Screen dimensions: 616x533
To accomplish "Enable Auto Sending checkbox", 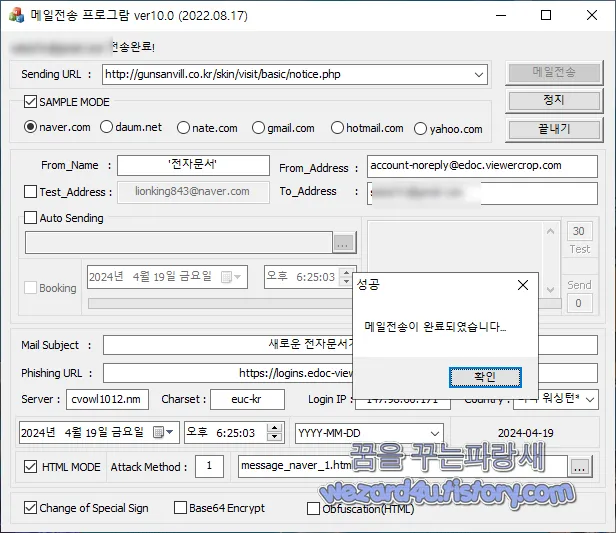I will pyautogui.click(x=30, y=218).
